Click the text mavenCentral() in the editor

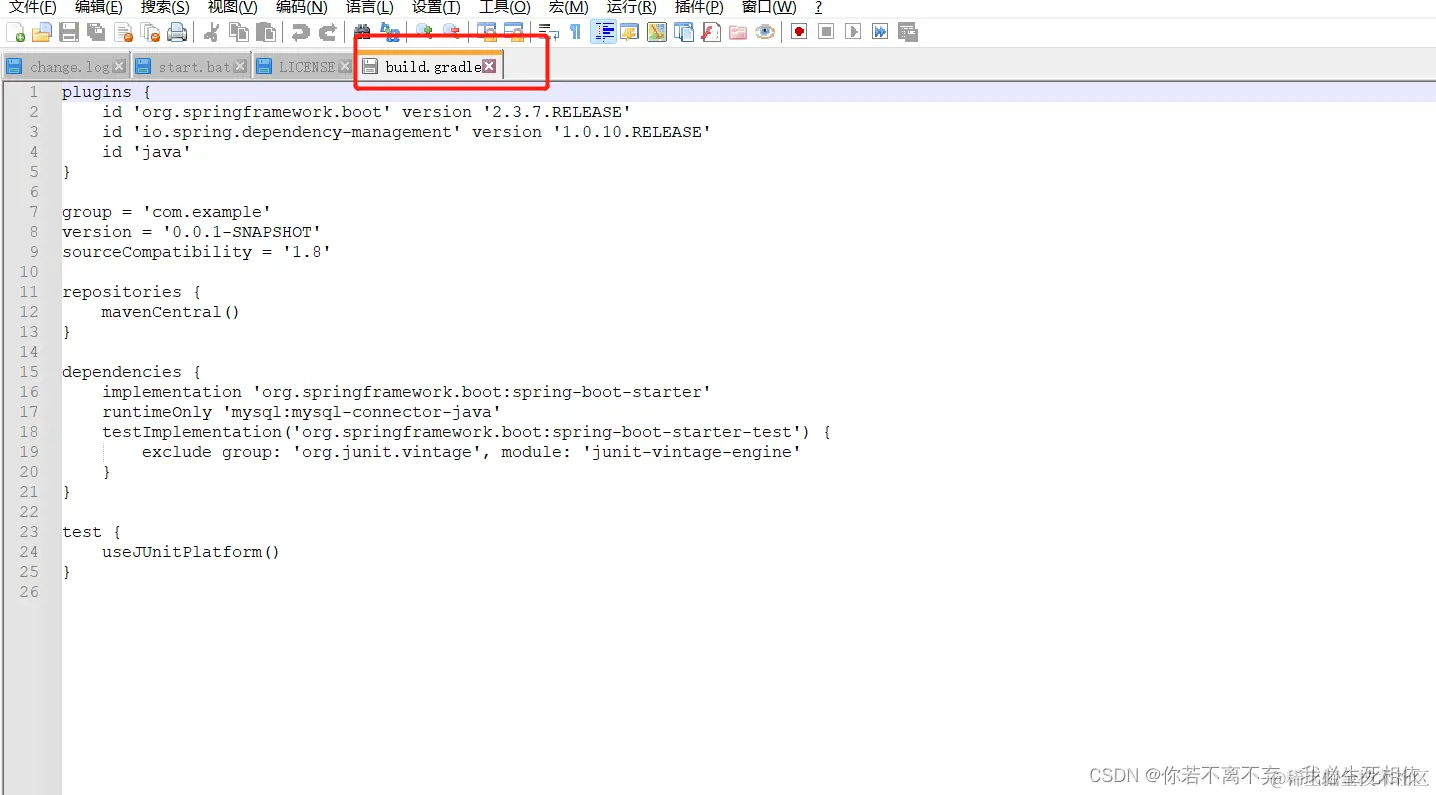point(171,312)
